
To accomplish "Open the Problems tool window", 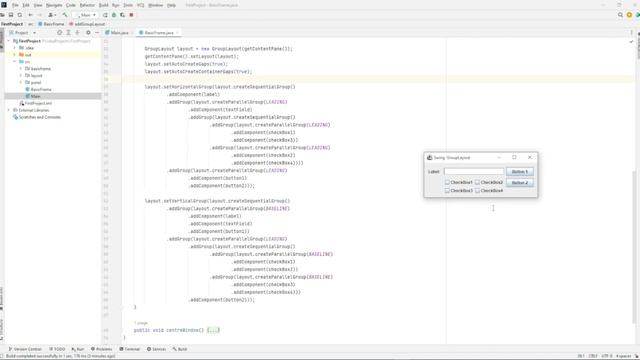I will [x=102, y=349].
